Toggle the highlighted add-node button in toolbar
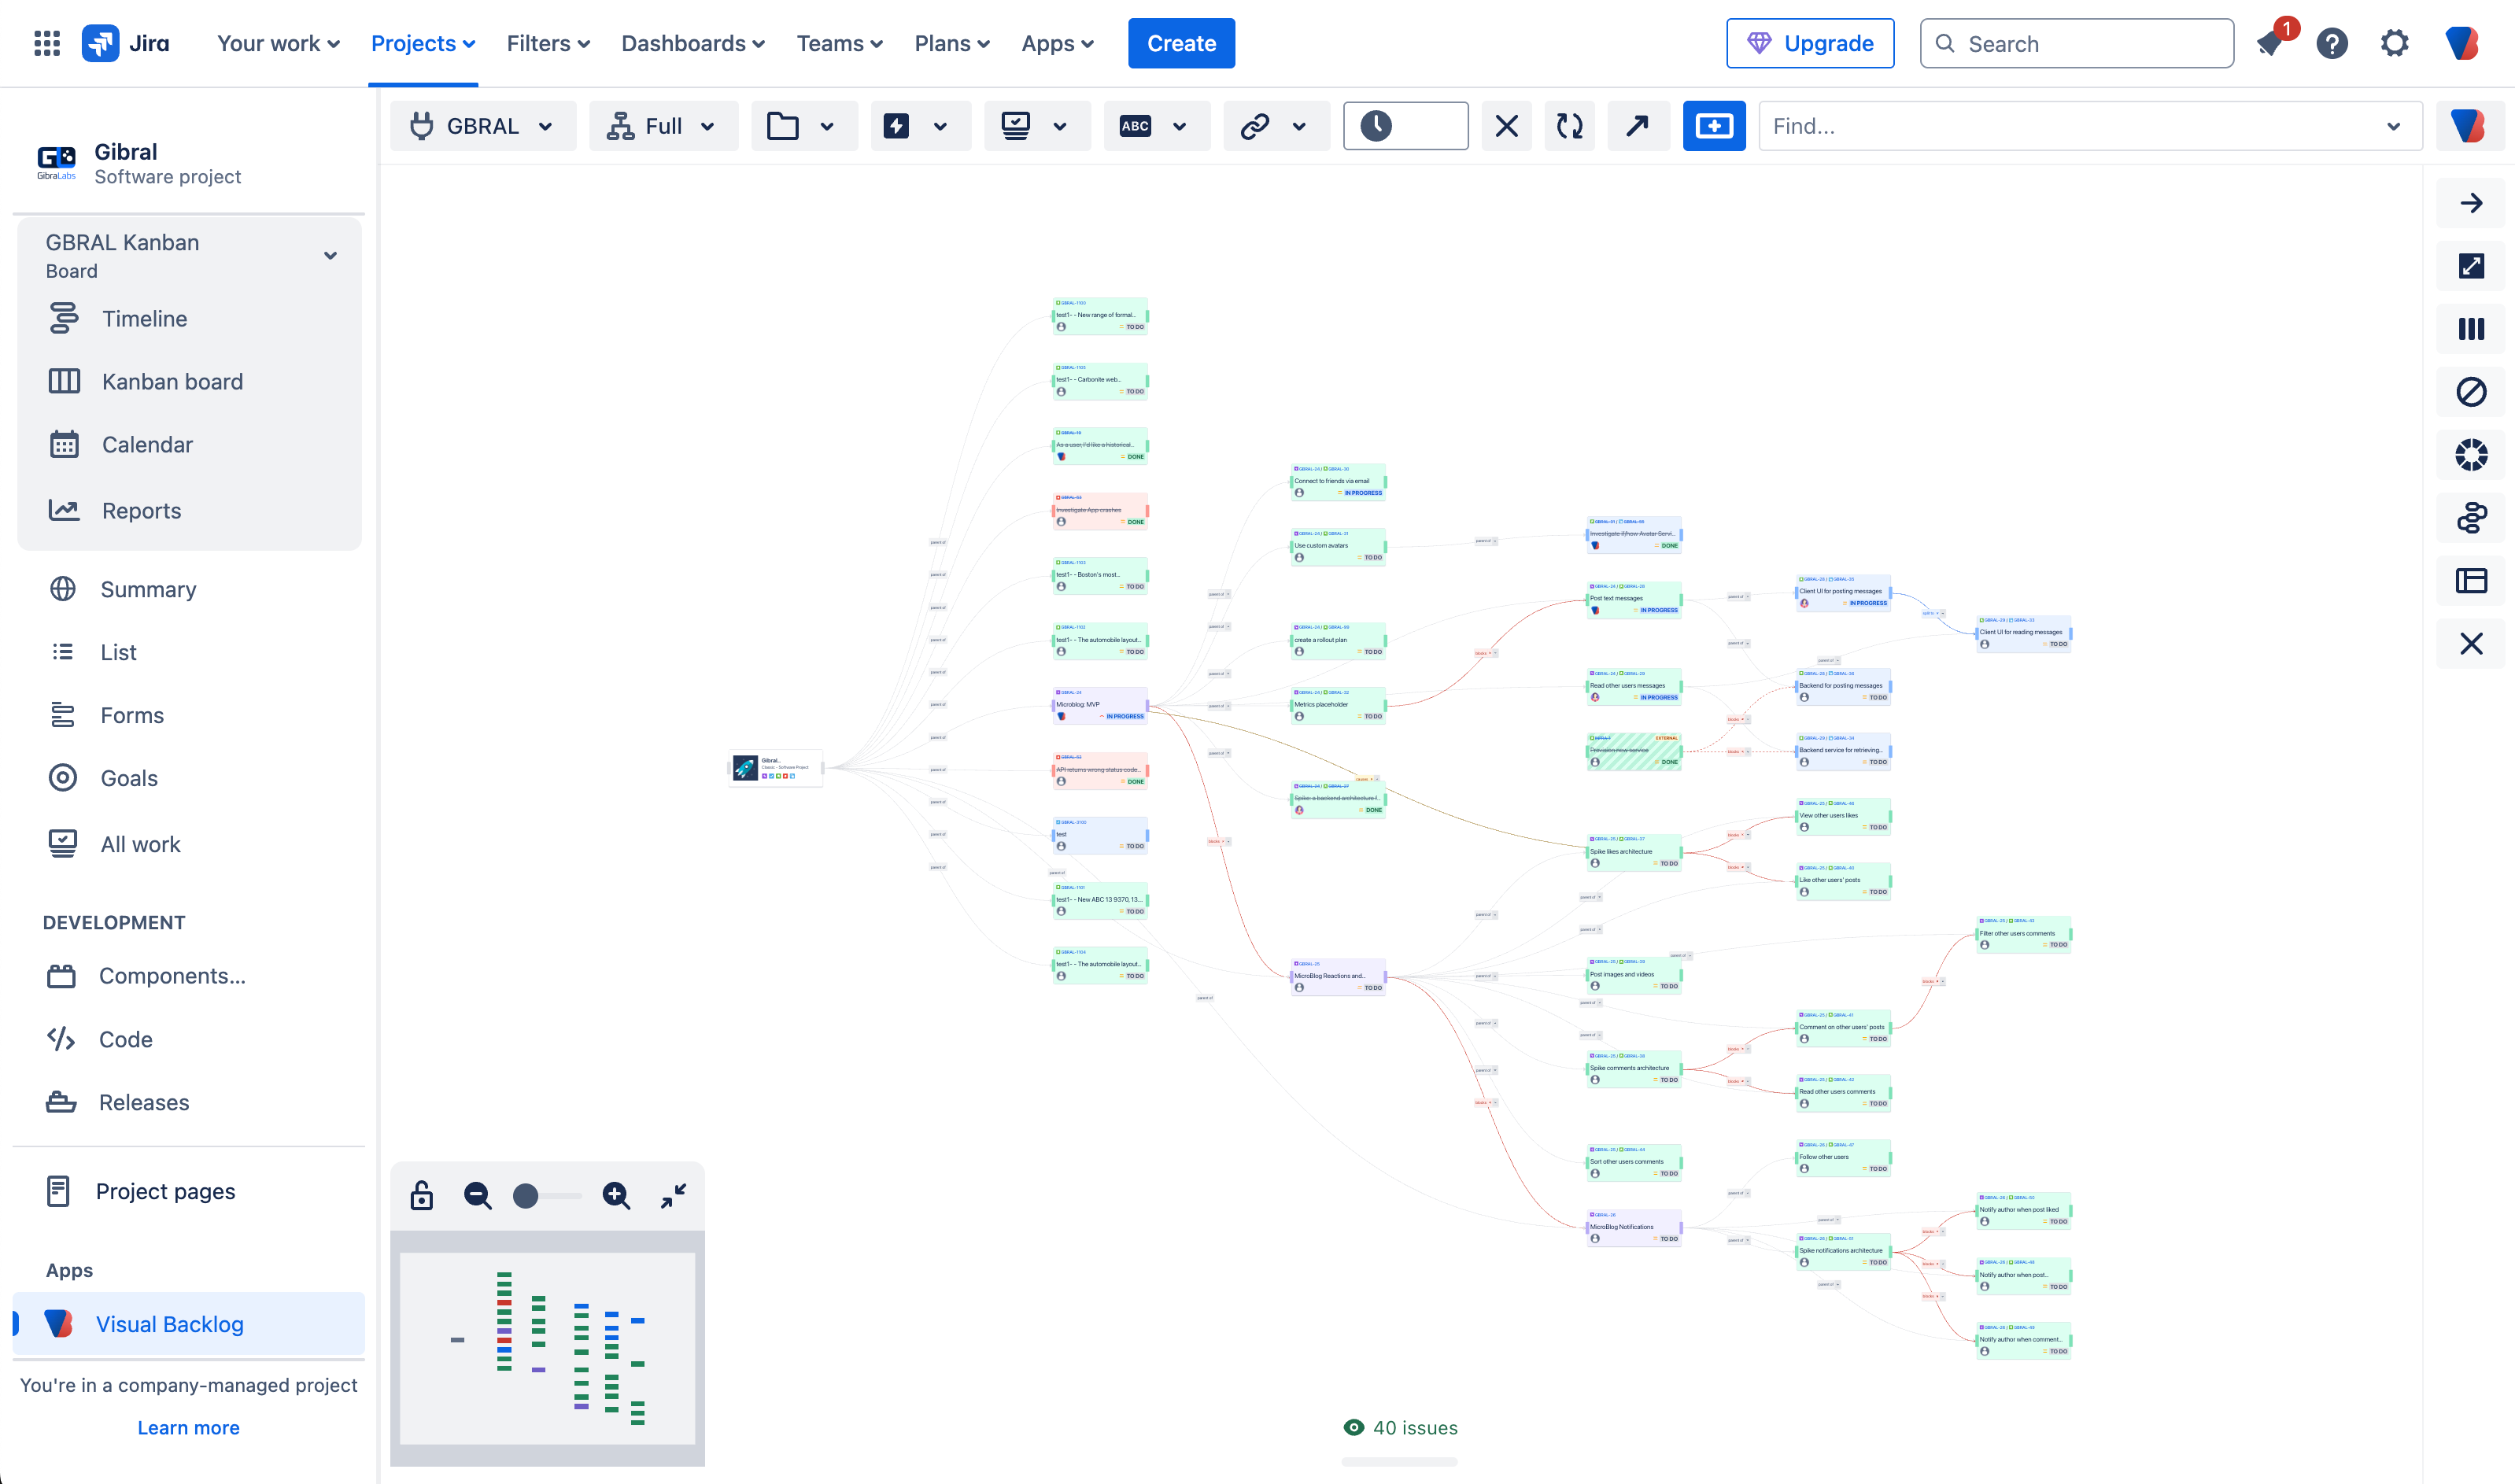The height and width of the screenshot is (1484, 2515). coord(1714,125)
